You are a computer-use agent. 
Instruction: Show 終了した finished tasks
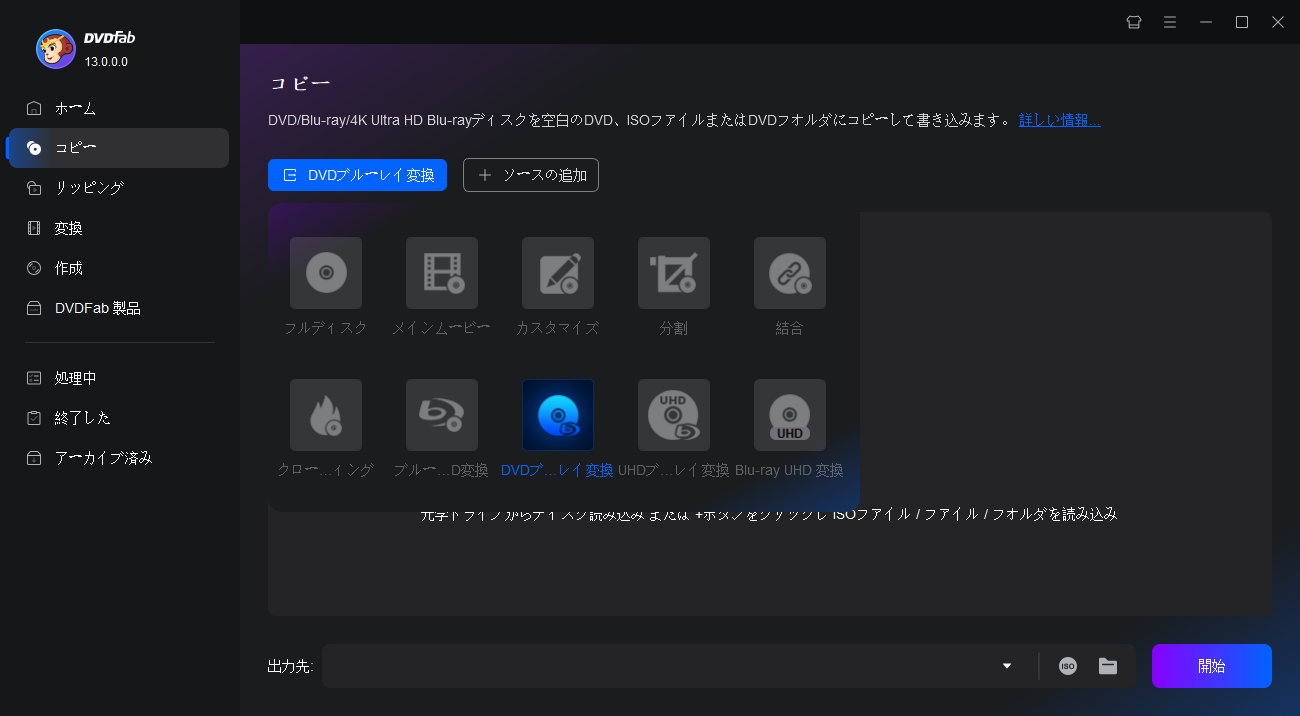click(x=119, y=418)
